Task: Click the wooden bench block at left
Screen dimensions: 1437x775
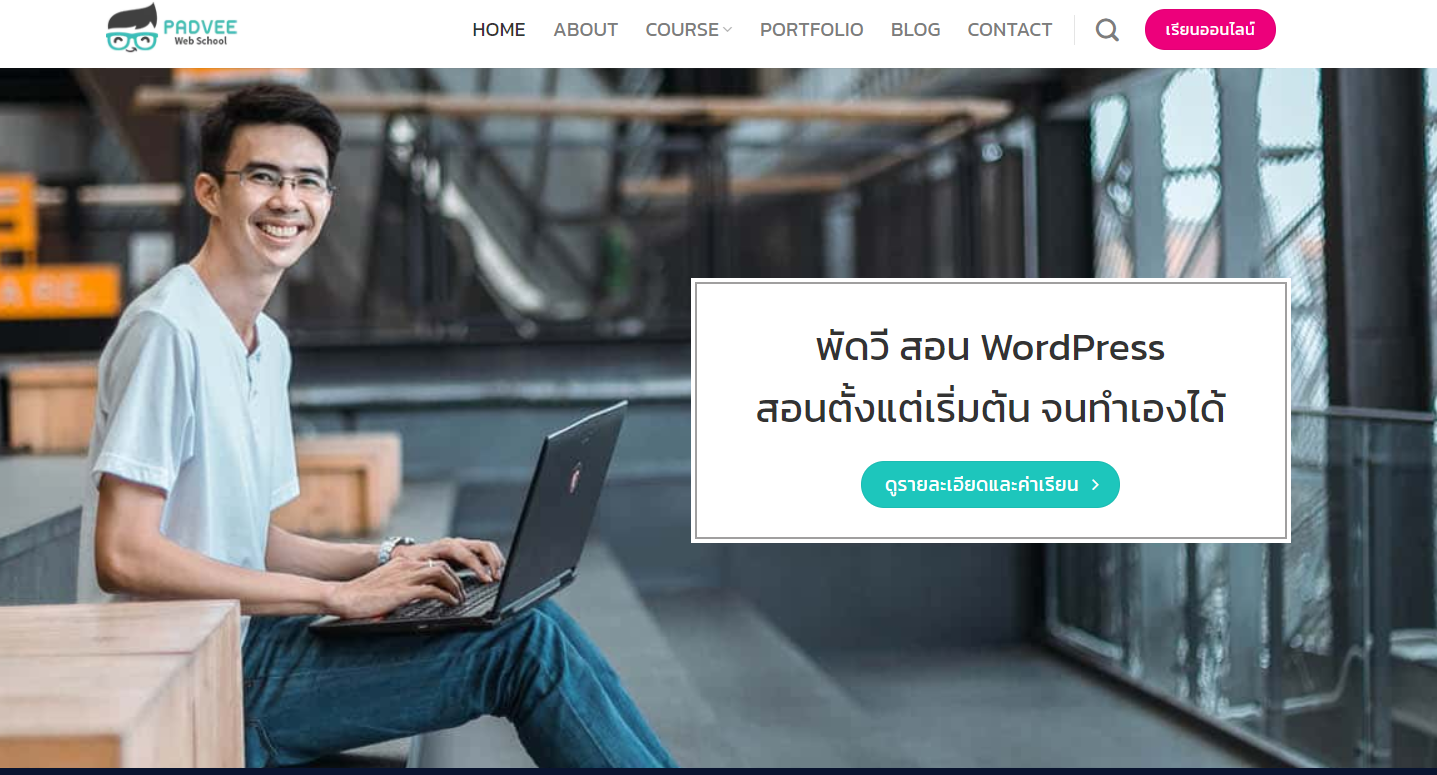Action: click(120, 685)
